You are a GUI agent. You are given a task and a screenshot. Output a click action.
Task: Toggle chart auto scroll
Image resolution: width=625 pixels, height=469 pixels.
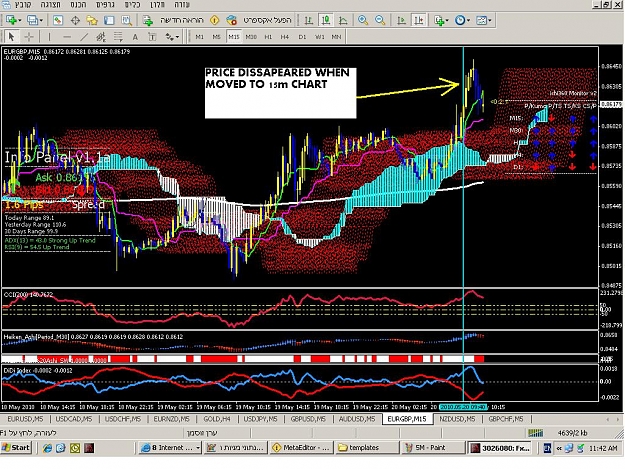[401, 20]
